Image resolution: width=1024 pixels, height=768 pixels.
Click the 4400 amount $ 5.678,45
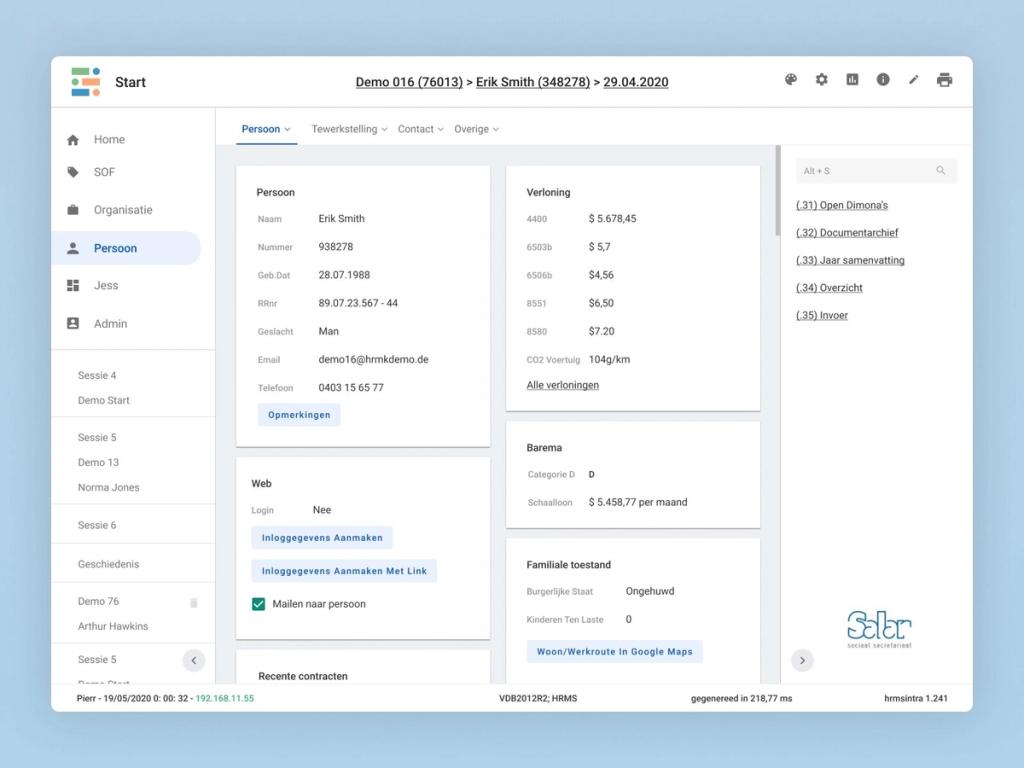click(x=613, y=219)
